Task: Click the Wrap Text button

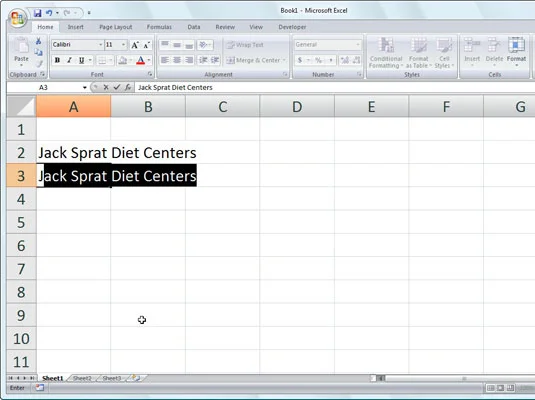Action: click(x=245, y=45)
